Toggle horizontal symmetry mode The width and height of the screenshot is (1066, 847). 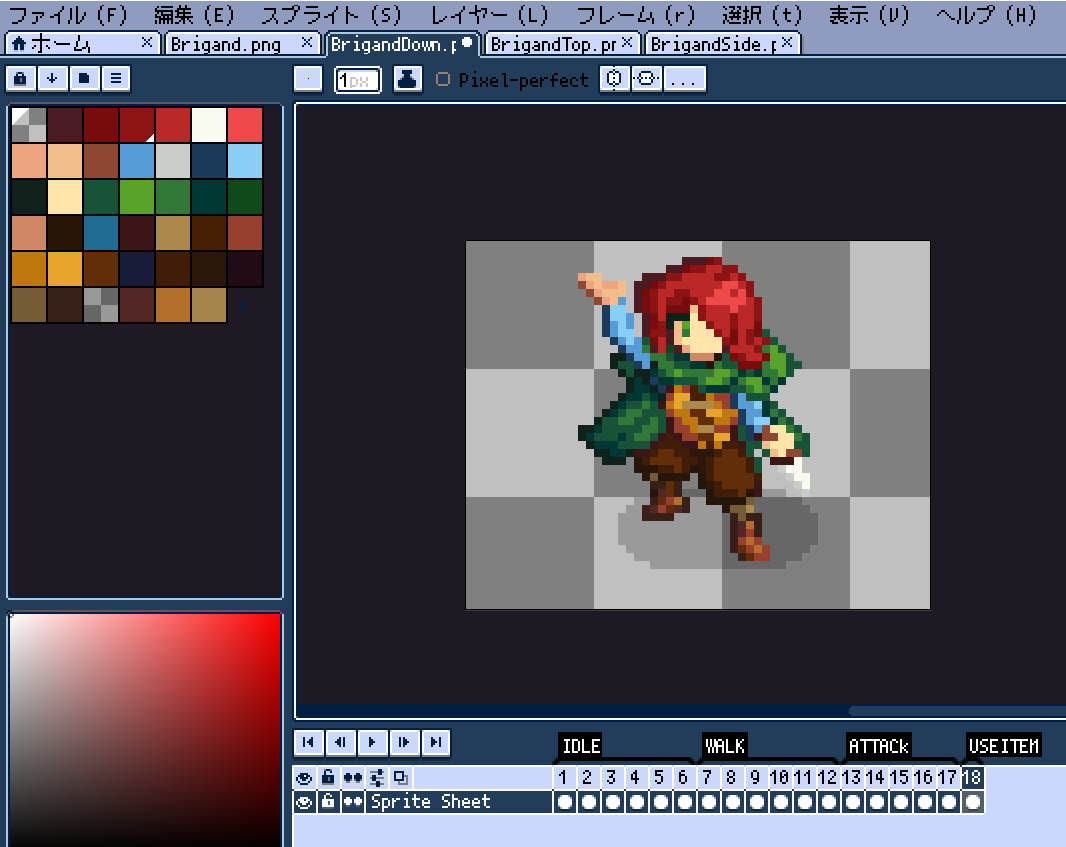point(614,79)
